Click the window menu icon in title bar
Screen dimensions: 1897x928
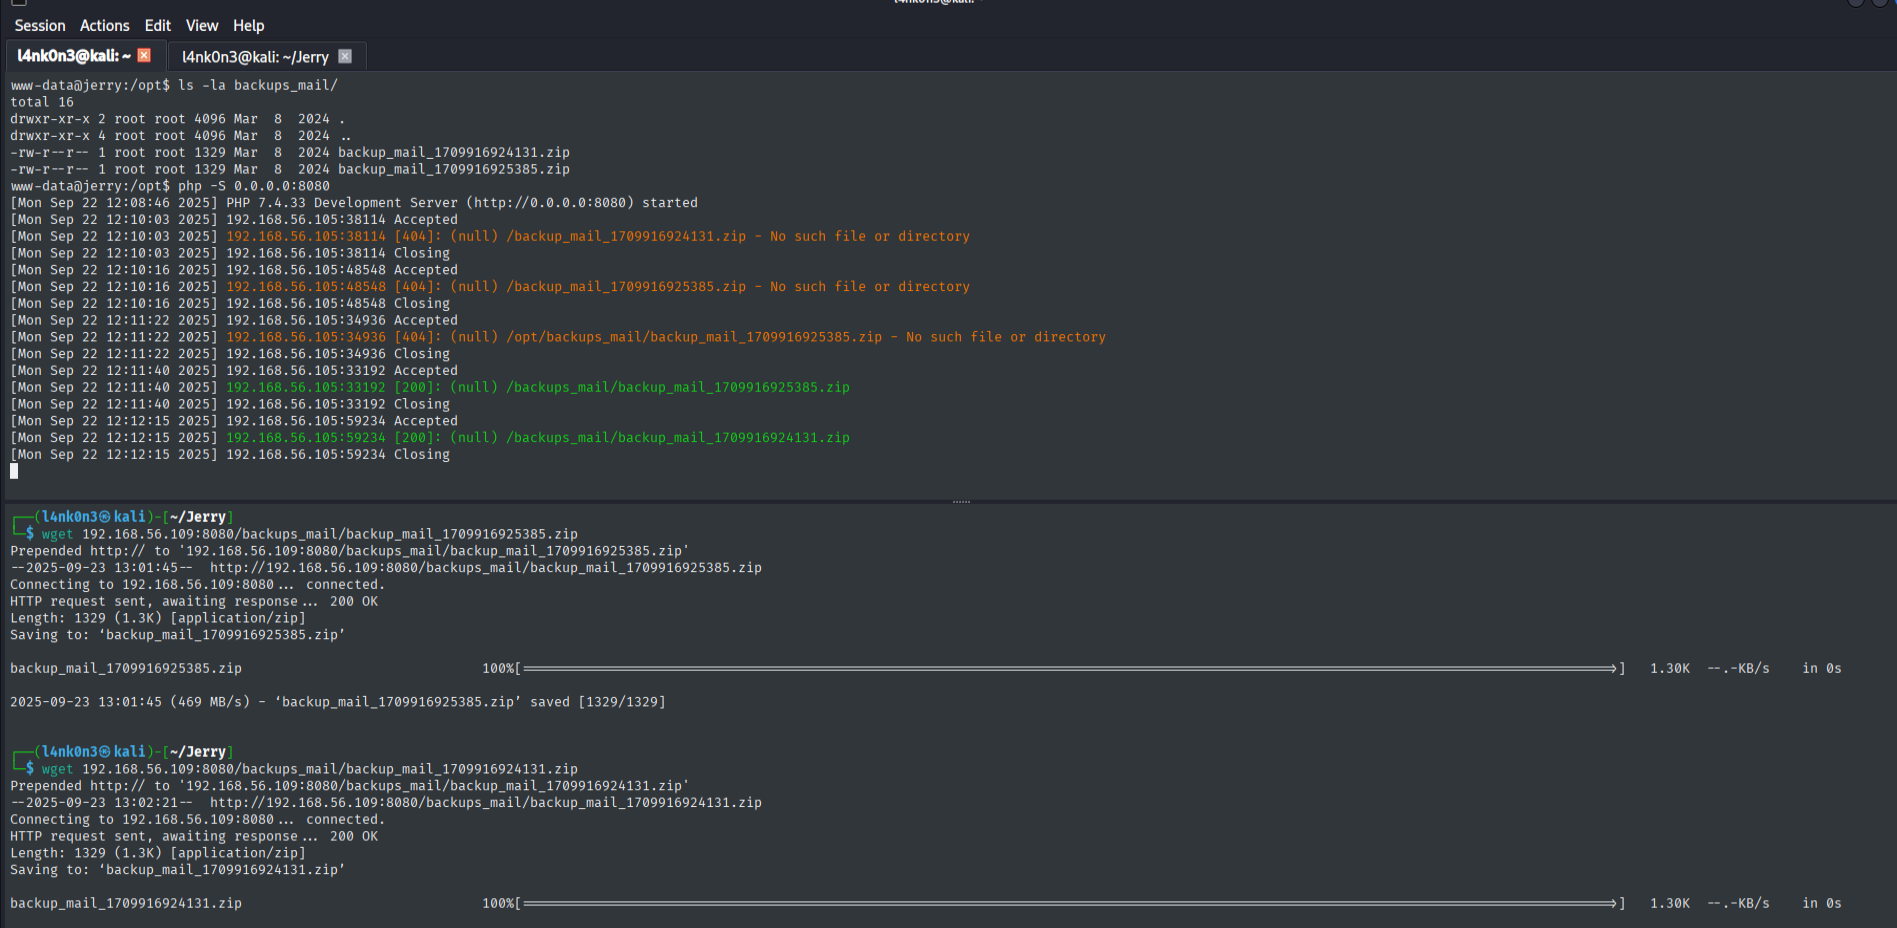pos(18,3)
